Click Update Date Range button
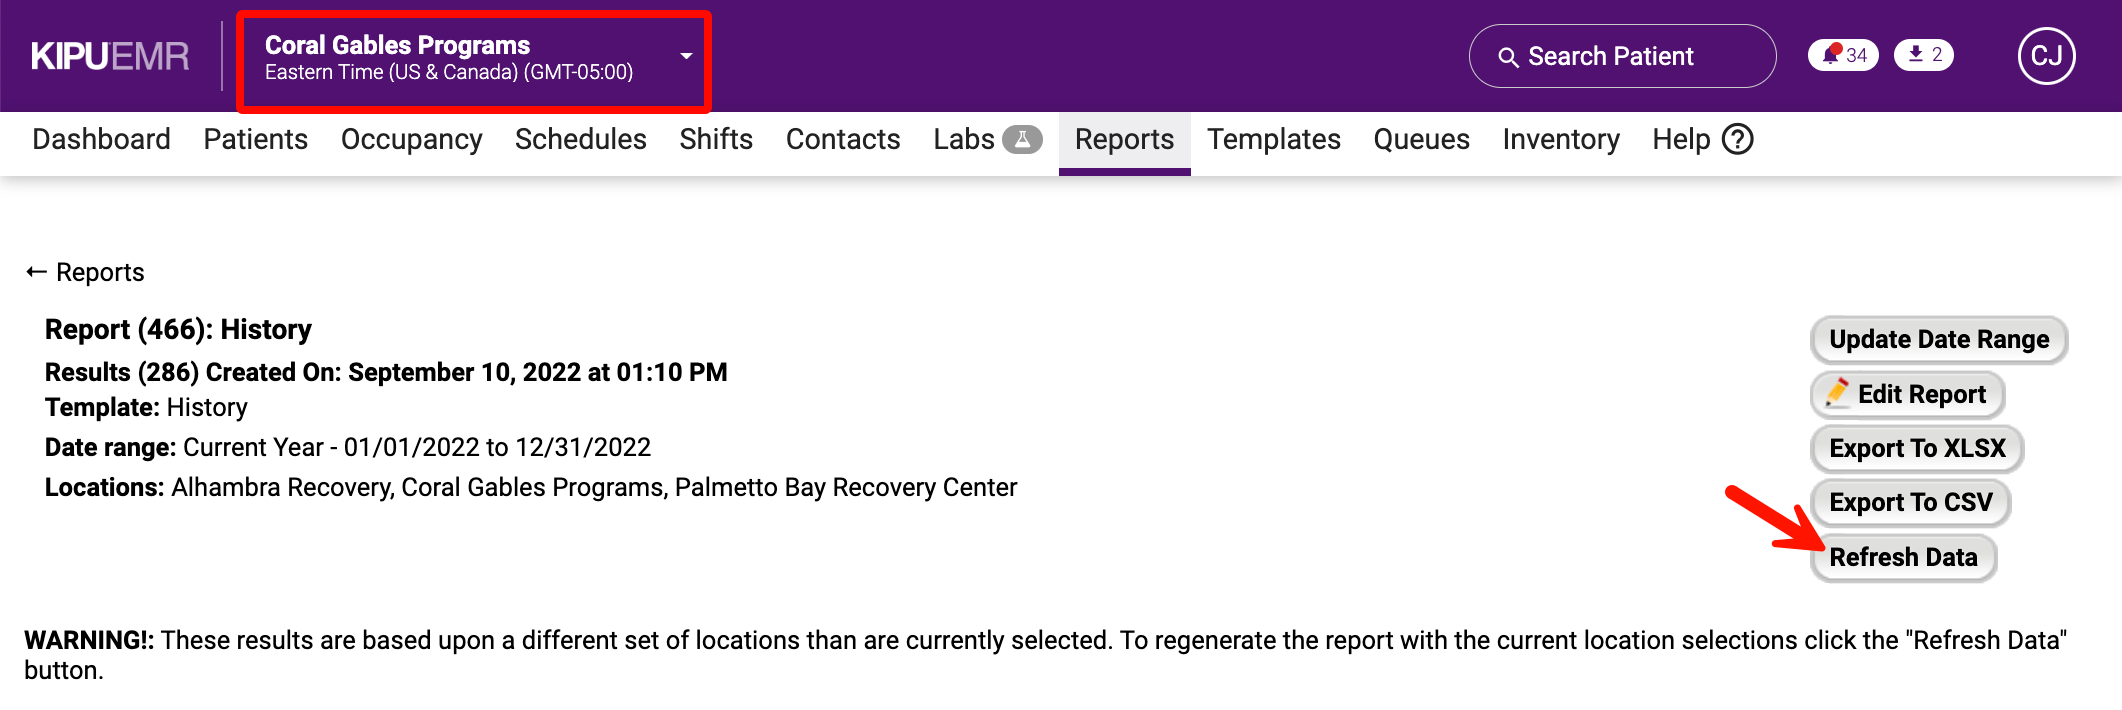This screenshot has width=2122, height=710. pos(1939,339)
